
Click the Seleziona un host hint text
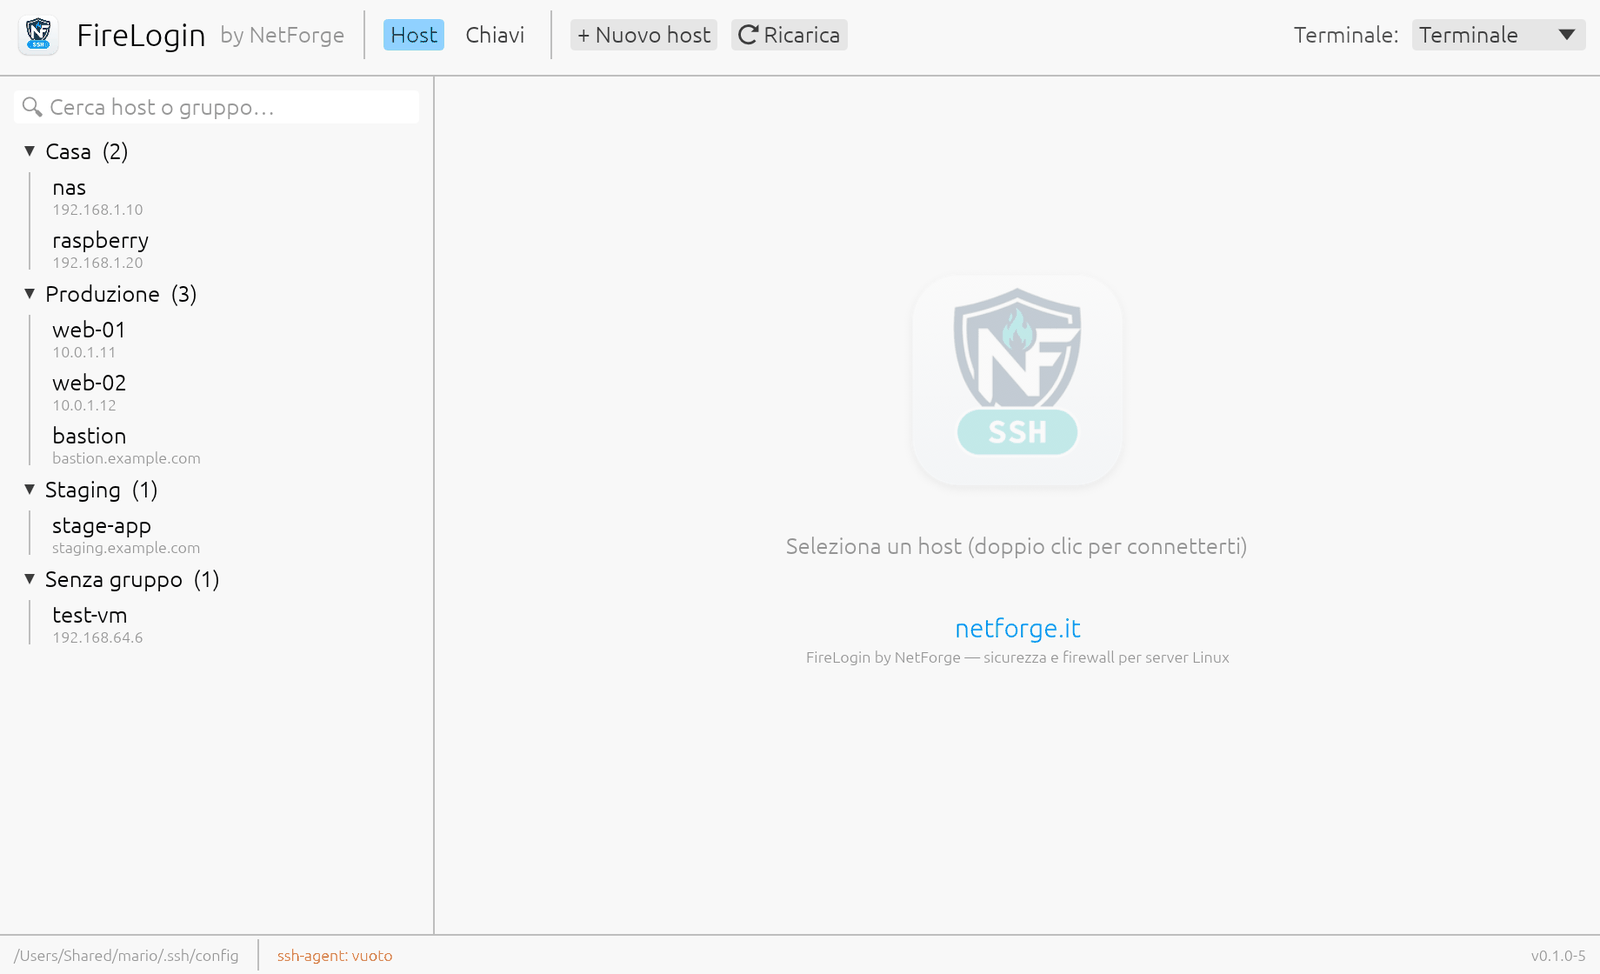pos(1016,546)
